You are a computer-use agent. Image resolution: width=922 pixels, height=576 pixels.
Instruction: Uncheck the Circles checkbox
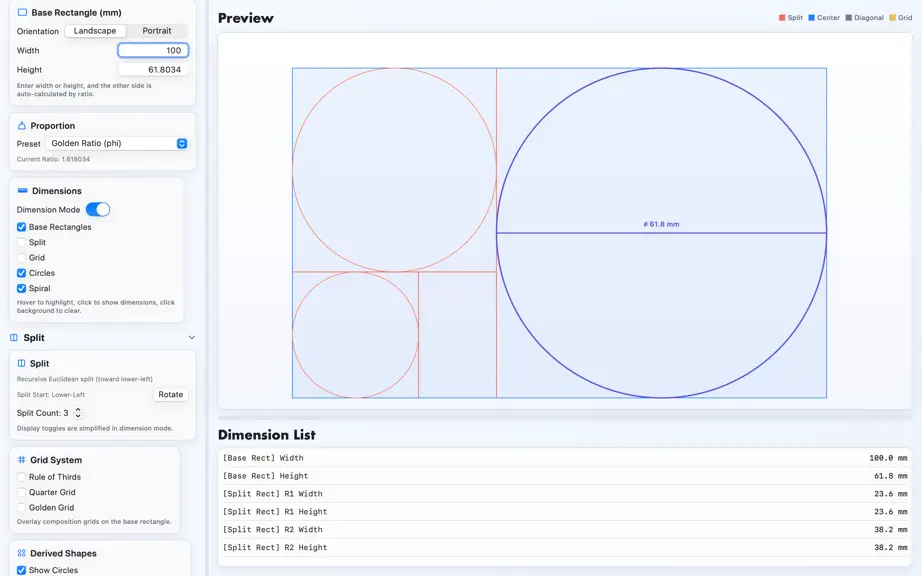pos(22,273)
